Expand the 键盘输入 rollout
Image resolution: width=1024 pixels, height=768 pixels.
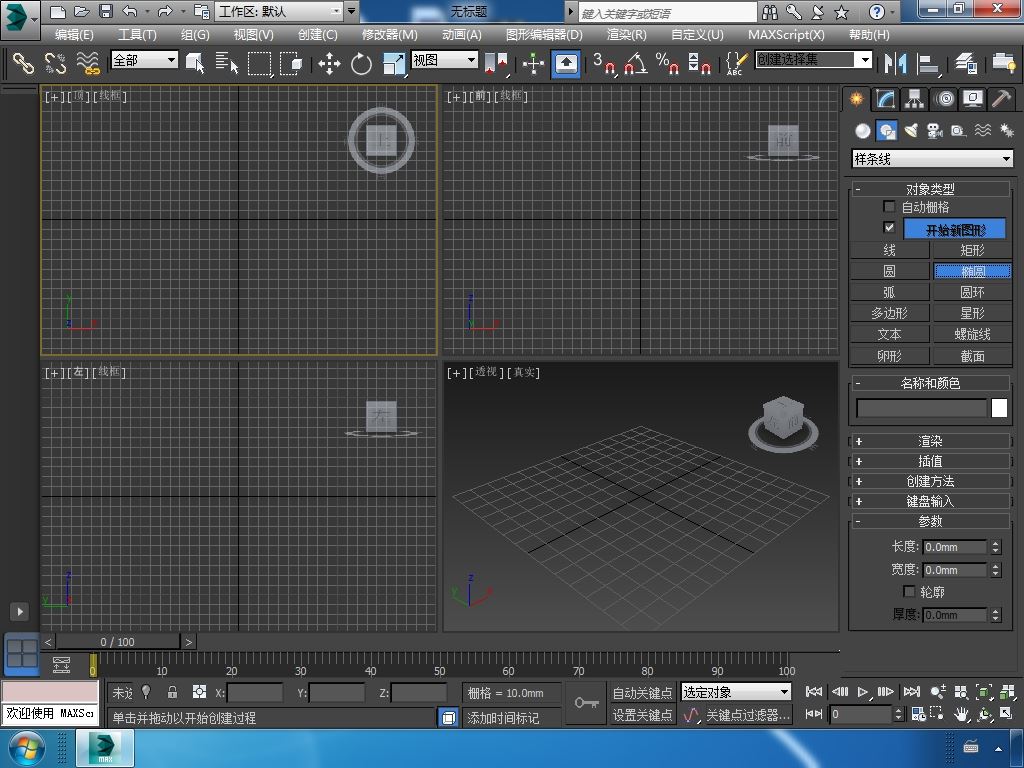[x=930, y=502]
